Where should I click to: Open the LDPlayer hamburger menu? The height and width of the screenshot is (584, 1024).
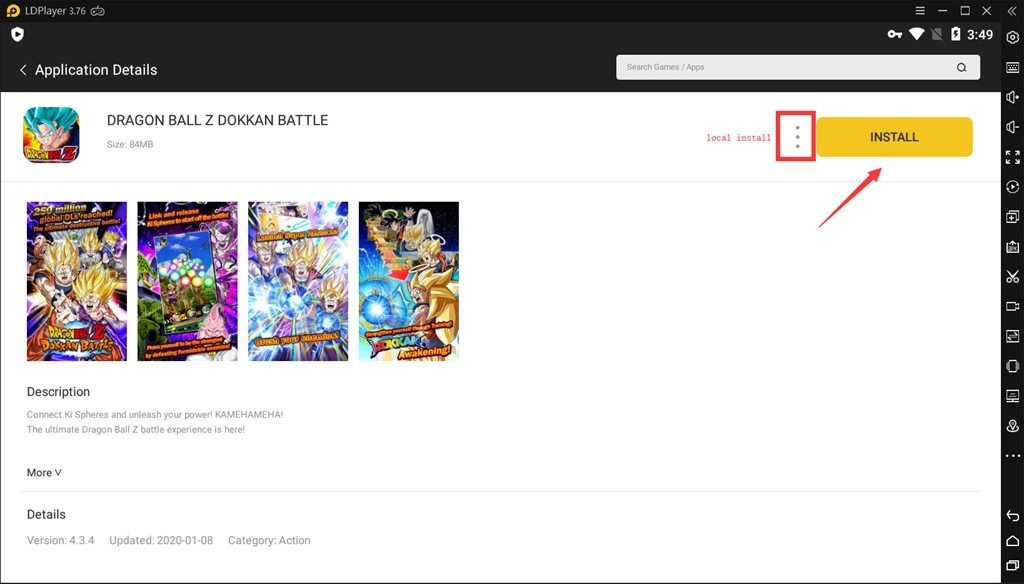click(x=919, y=10)
